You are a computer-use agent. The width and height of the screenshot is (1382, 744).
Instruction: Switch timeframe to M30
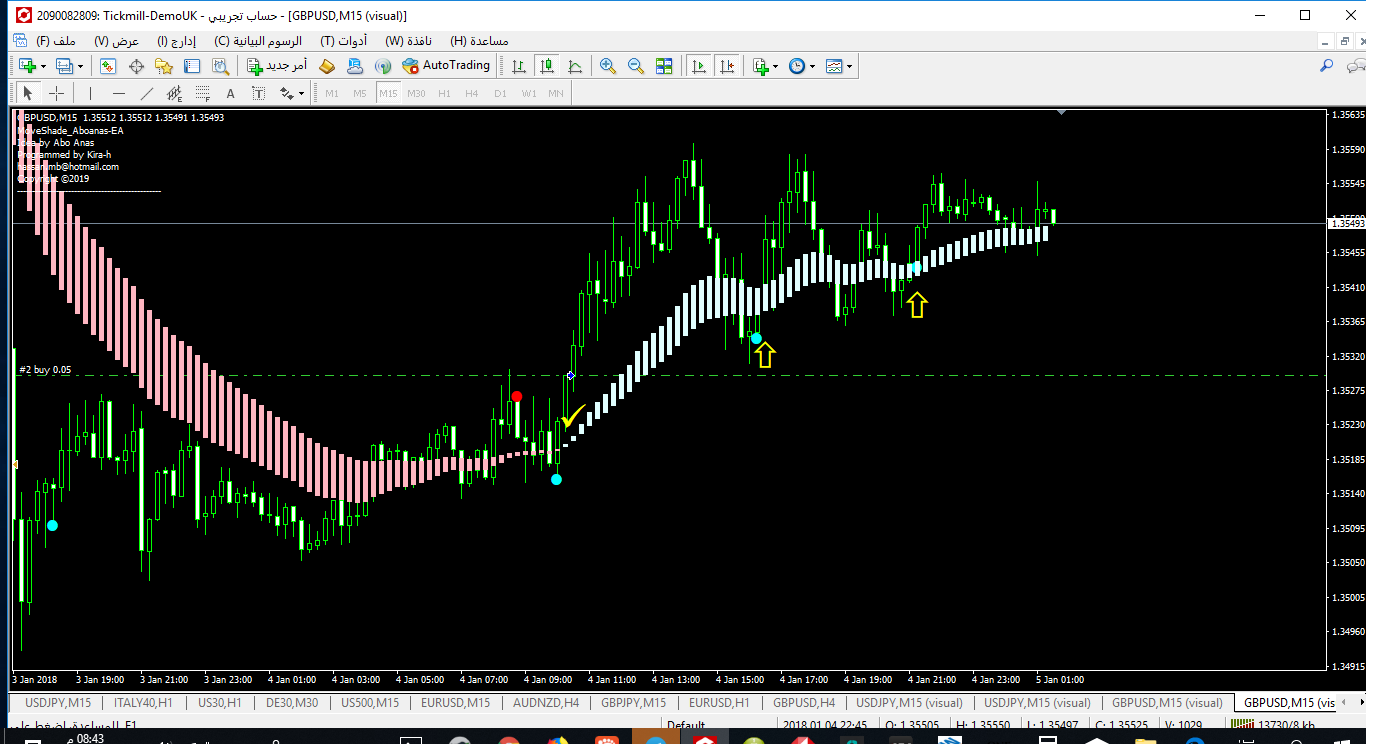coord(416,93)
